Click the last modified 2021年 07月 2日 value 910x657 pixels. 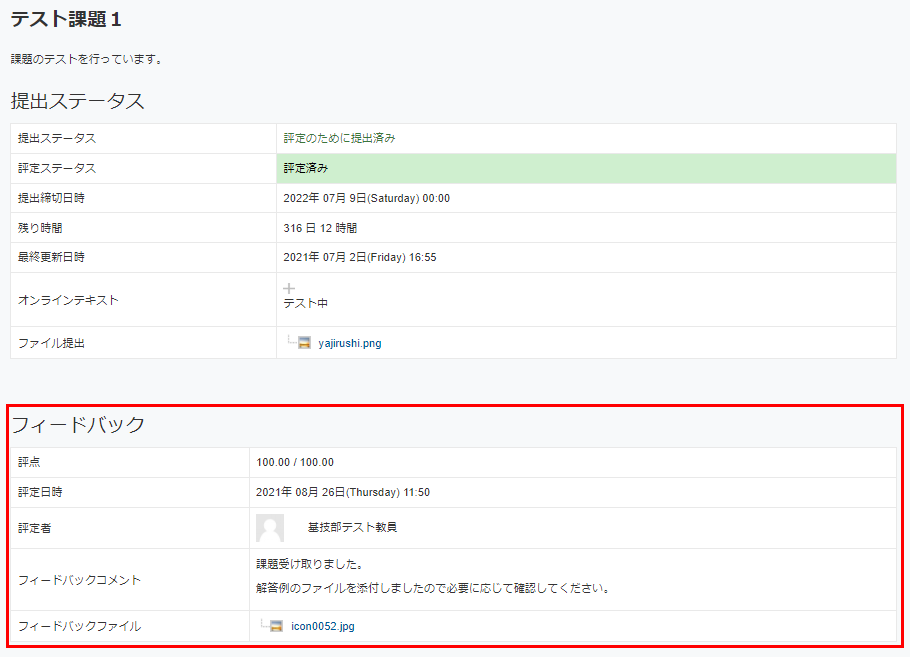pos(359,257)
